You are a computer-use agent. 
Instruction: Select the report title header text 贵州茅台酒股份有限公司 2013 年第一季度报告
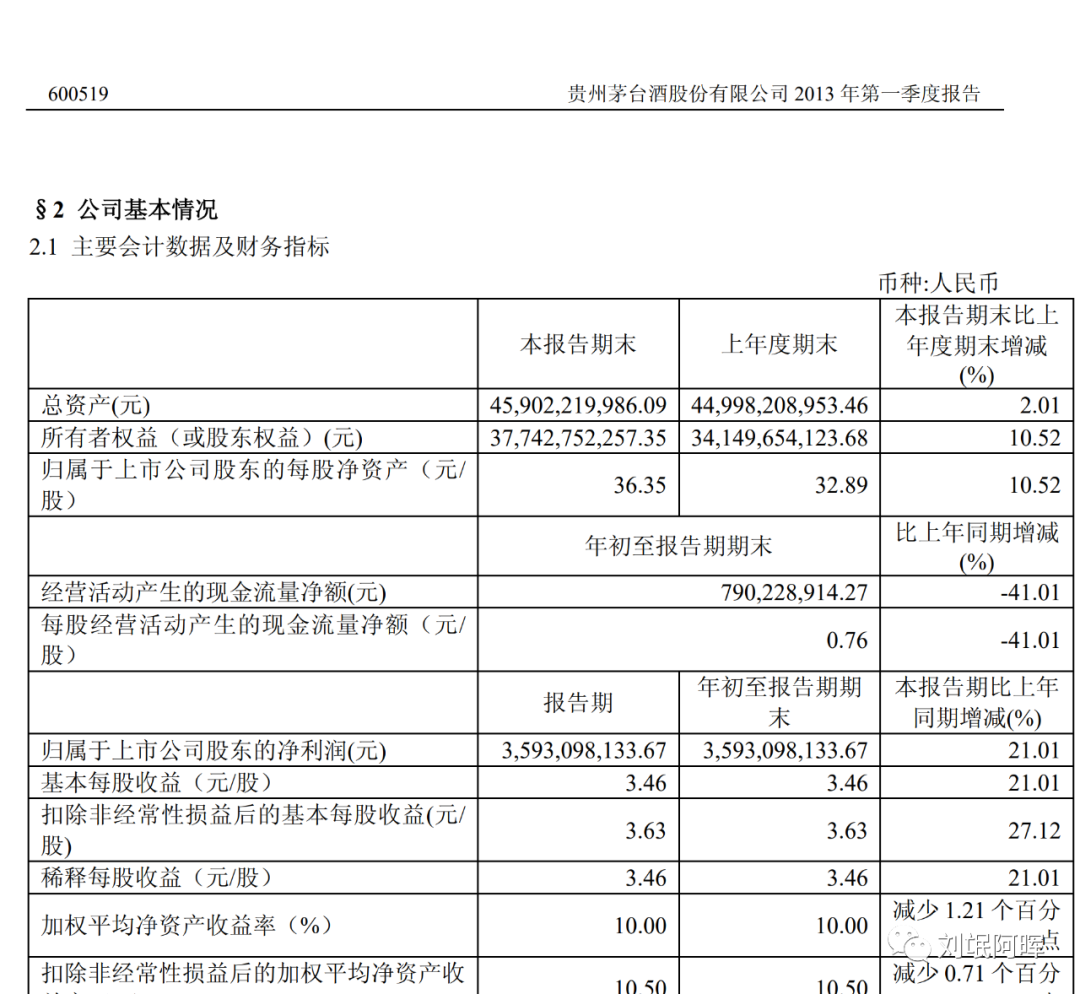(773, 94)
